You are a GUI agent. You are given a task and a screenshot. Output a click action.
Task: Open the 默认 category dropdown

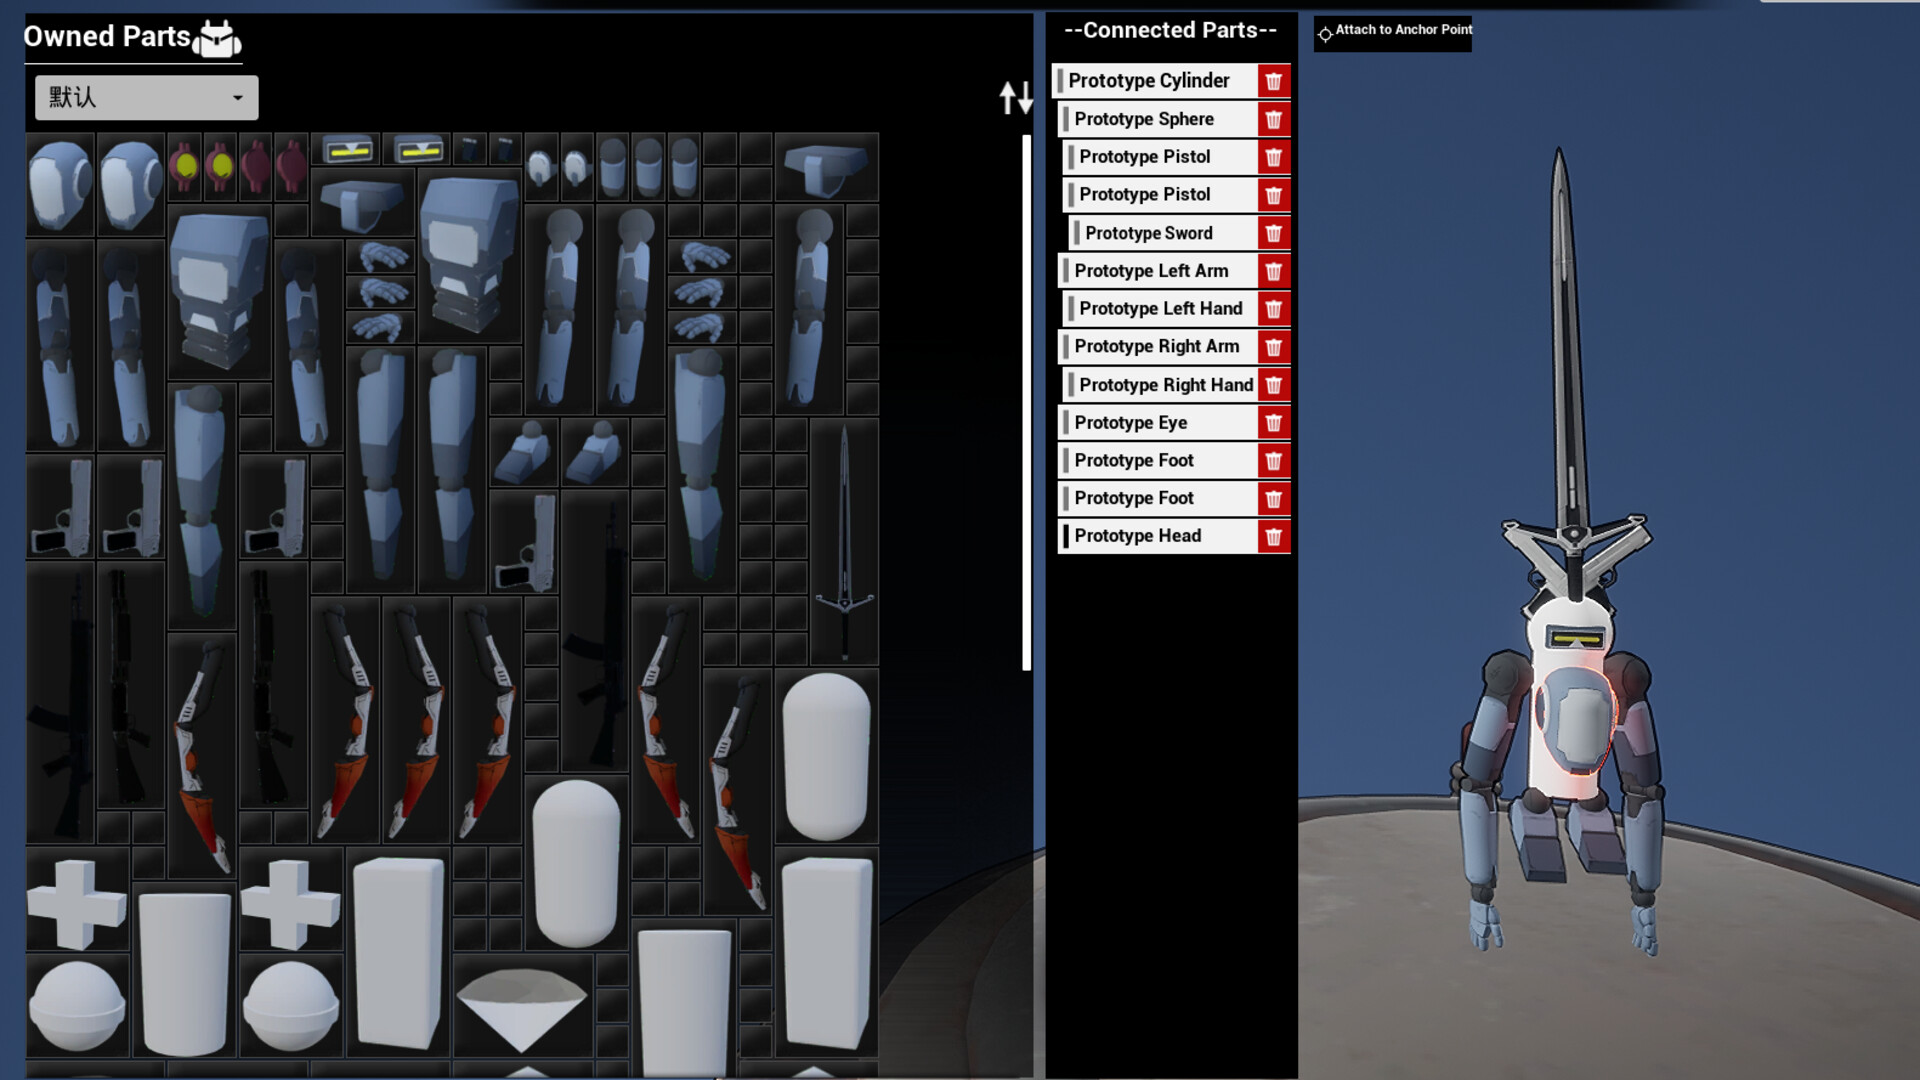click(146, 97)
